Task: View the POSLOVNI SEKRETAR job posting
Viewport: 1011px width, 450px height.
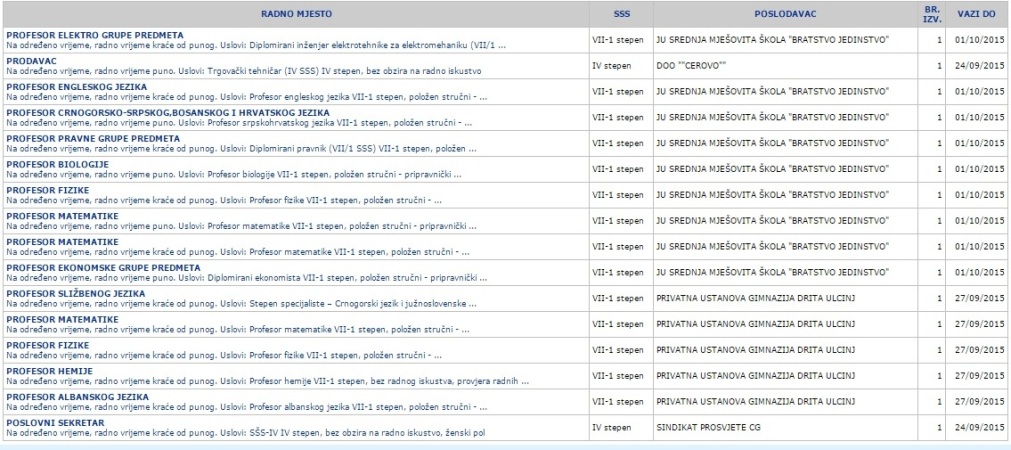Action: 55,423
